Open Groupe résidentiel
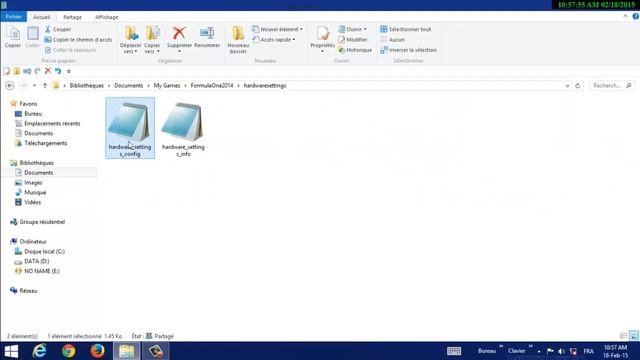The width and height of the screenshot is (640, 360). [x=38, y=222]
